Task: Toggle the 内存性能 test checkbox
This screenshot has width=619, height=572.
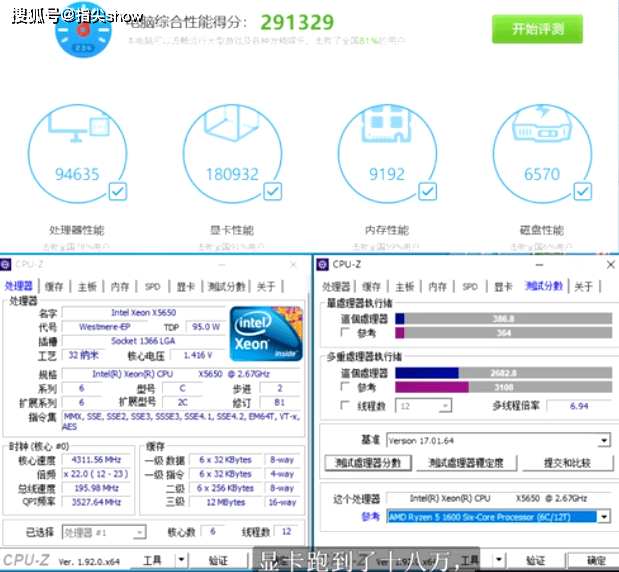Action: point(428,191)
